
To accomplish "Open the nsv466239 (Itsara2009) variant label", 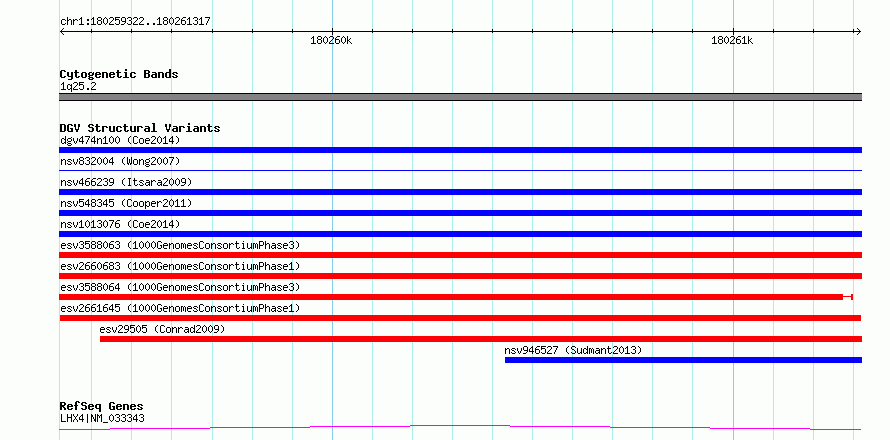I will (126, 182).
